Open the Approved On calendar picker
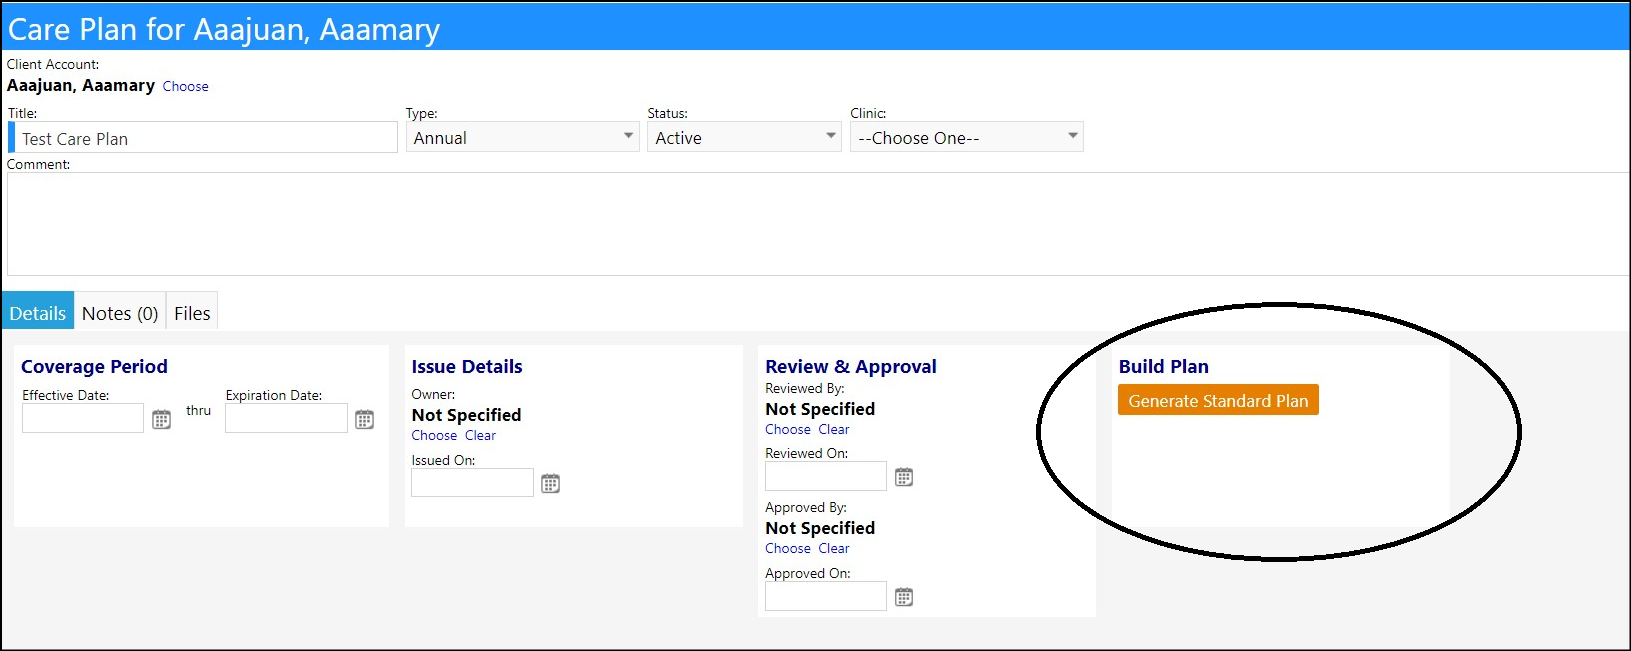 904,597
